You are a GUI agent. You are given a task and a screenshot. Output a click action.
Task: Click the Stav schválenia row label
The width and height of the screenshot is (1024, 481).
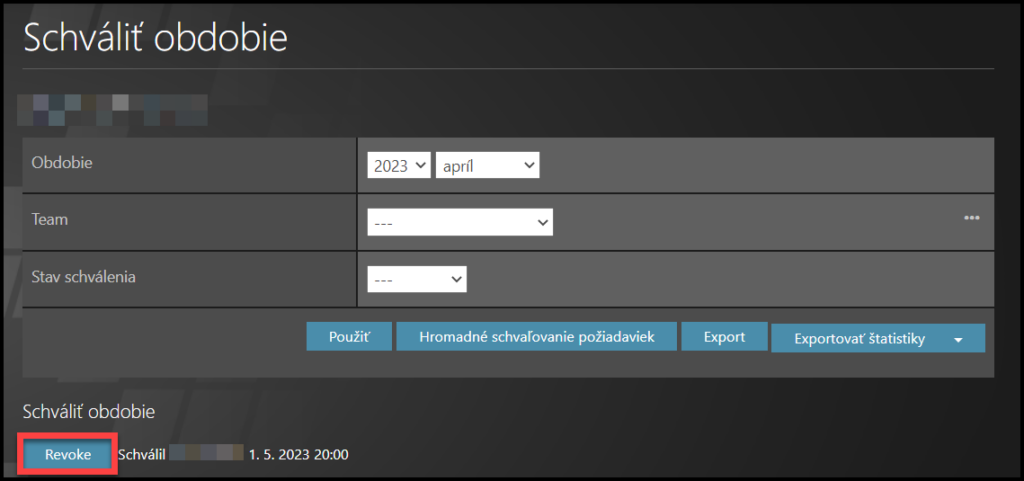[x=83, y=276]
